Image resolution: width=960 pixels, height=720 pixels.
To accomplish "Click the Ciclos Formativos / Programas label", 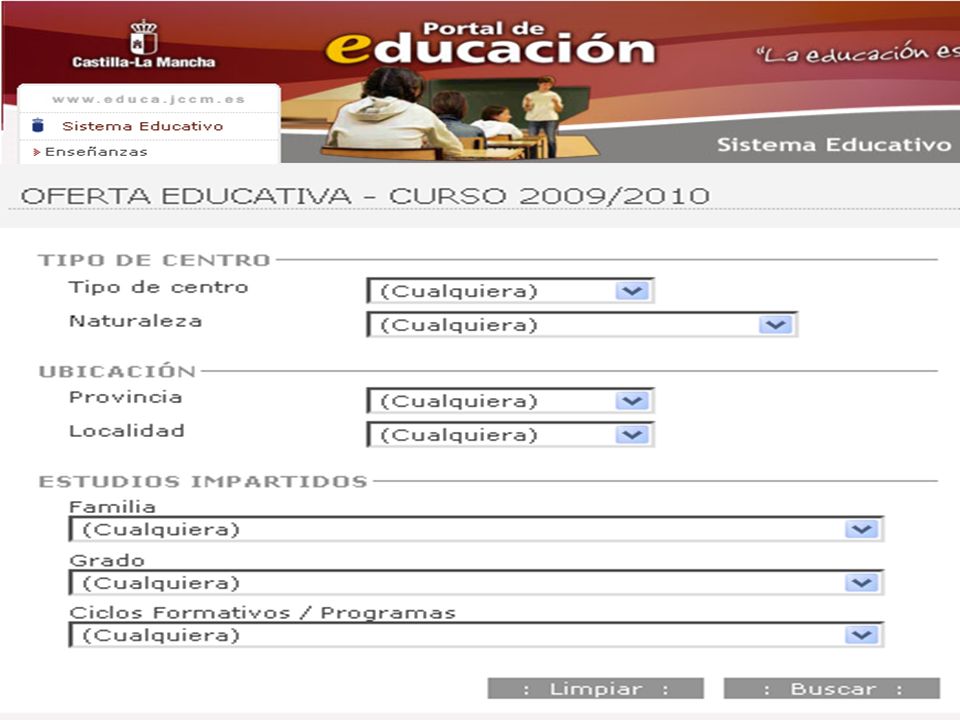I will [263, 613].
